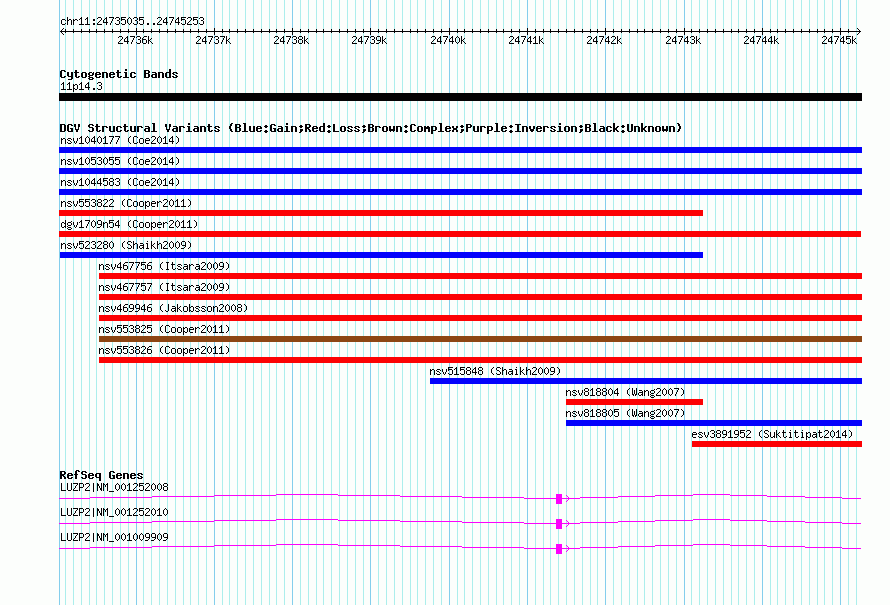Select the 11p14.3 band label
Viewport: 890px width, 605px height.
81,86
